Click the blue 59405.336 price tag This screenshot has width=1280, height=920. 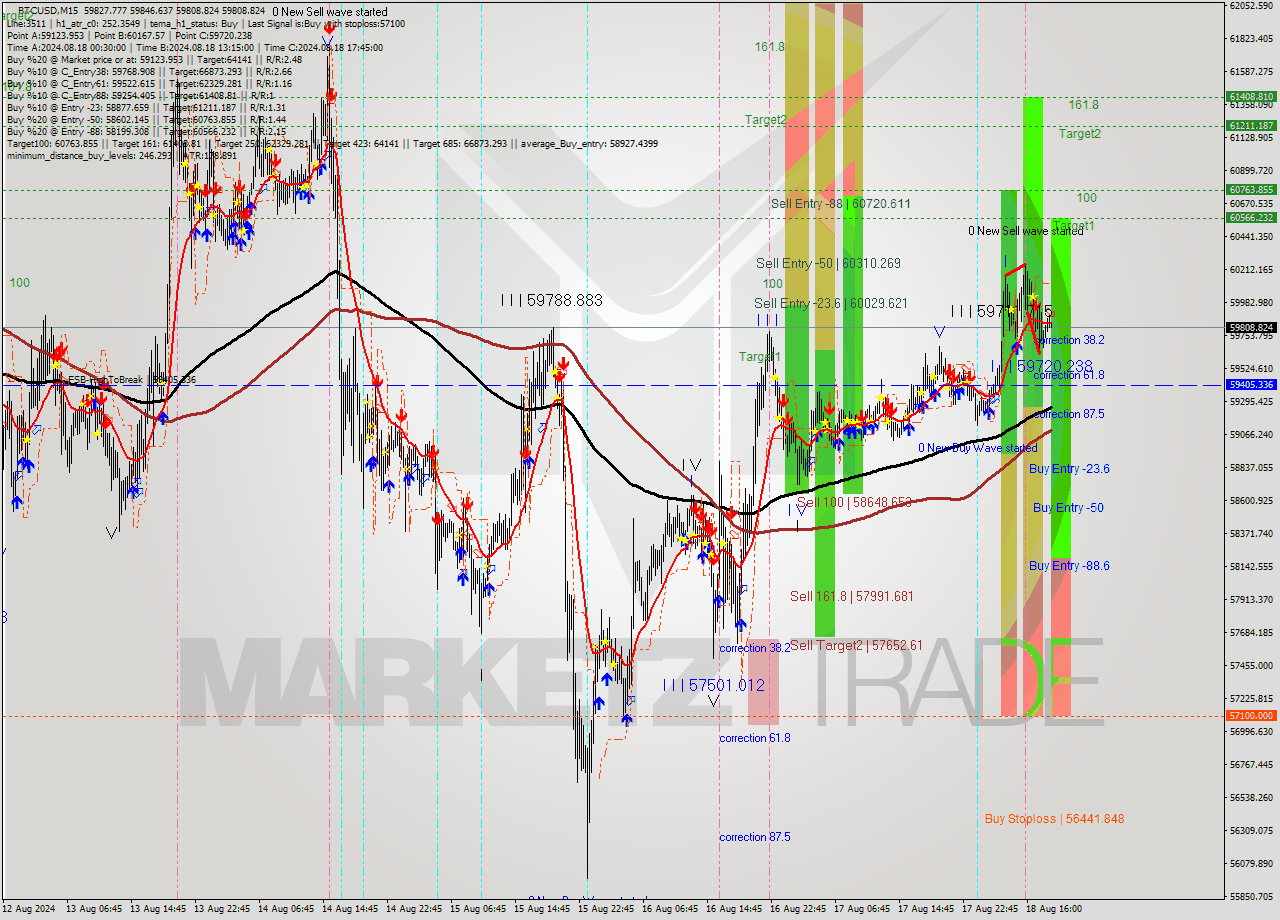(x=1250, y=384)
